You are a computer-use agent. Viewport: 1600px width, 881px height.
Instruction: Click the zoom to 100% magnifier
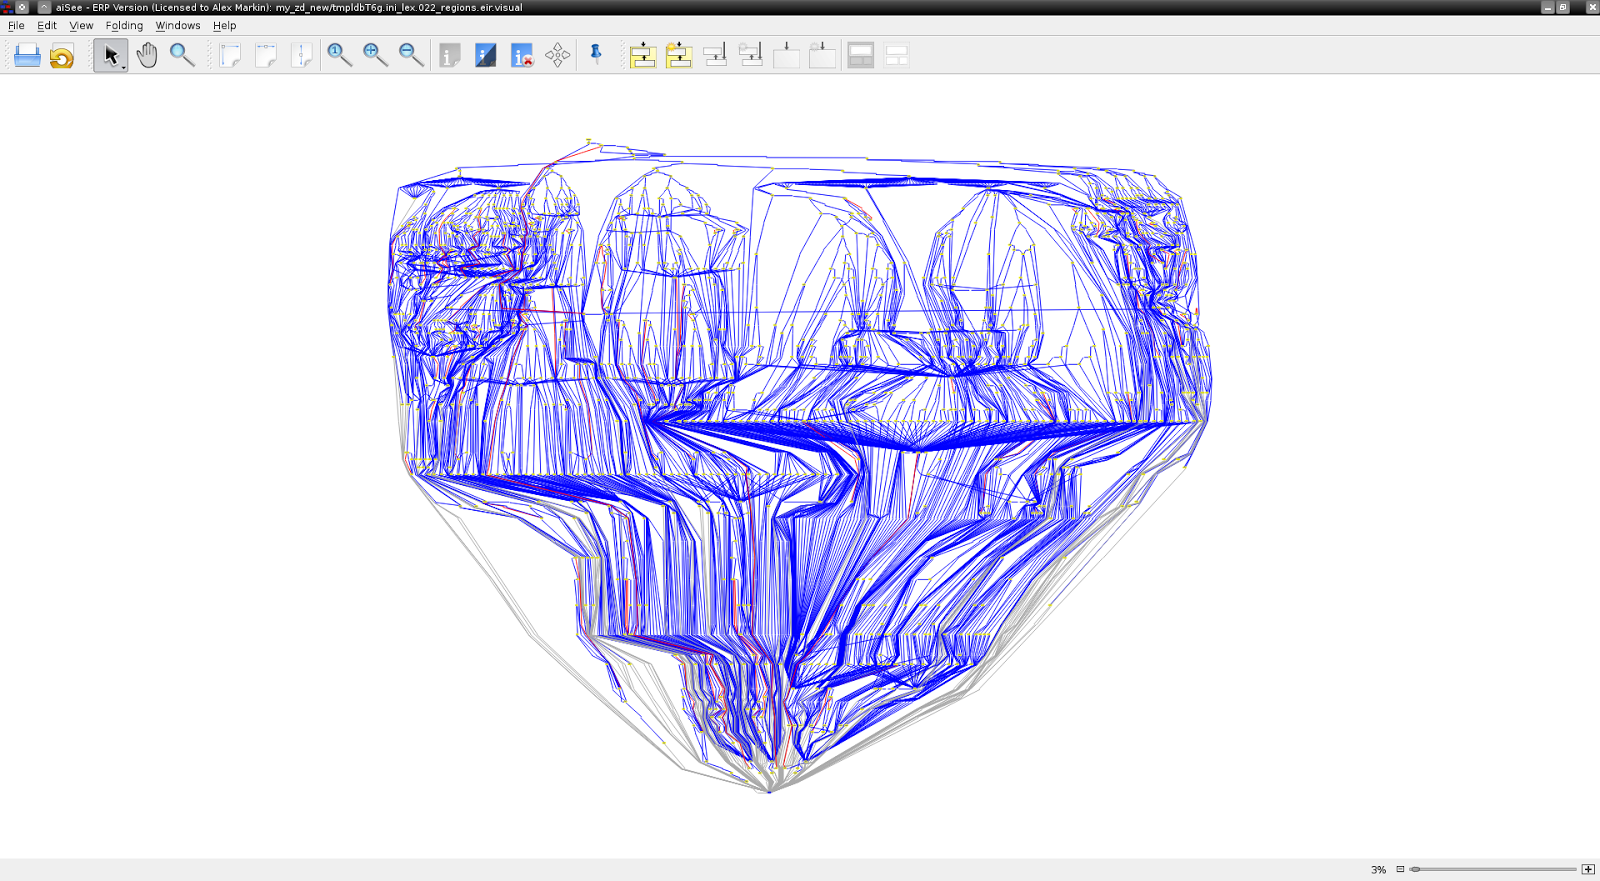tap(339, 55)
